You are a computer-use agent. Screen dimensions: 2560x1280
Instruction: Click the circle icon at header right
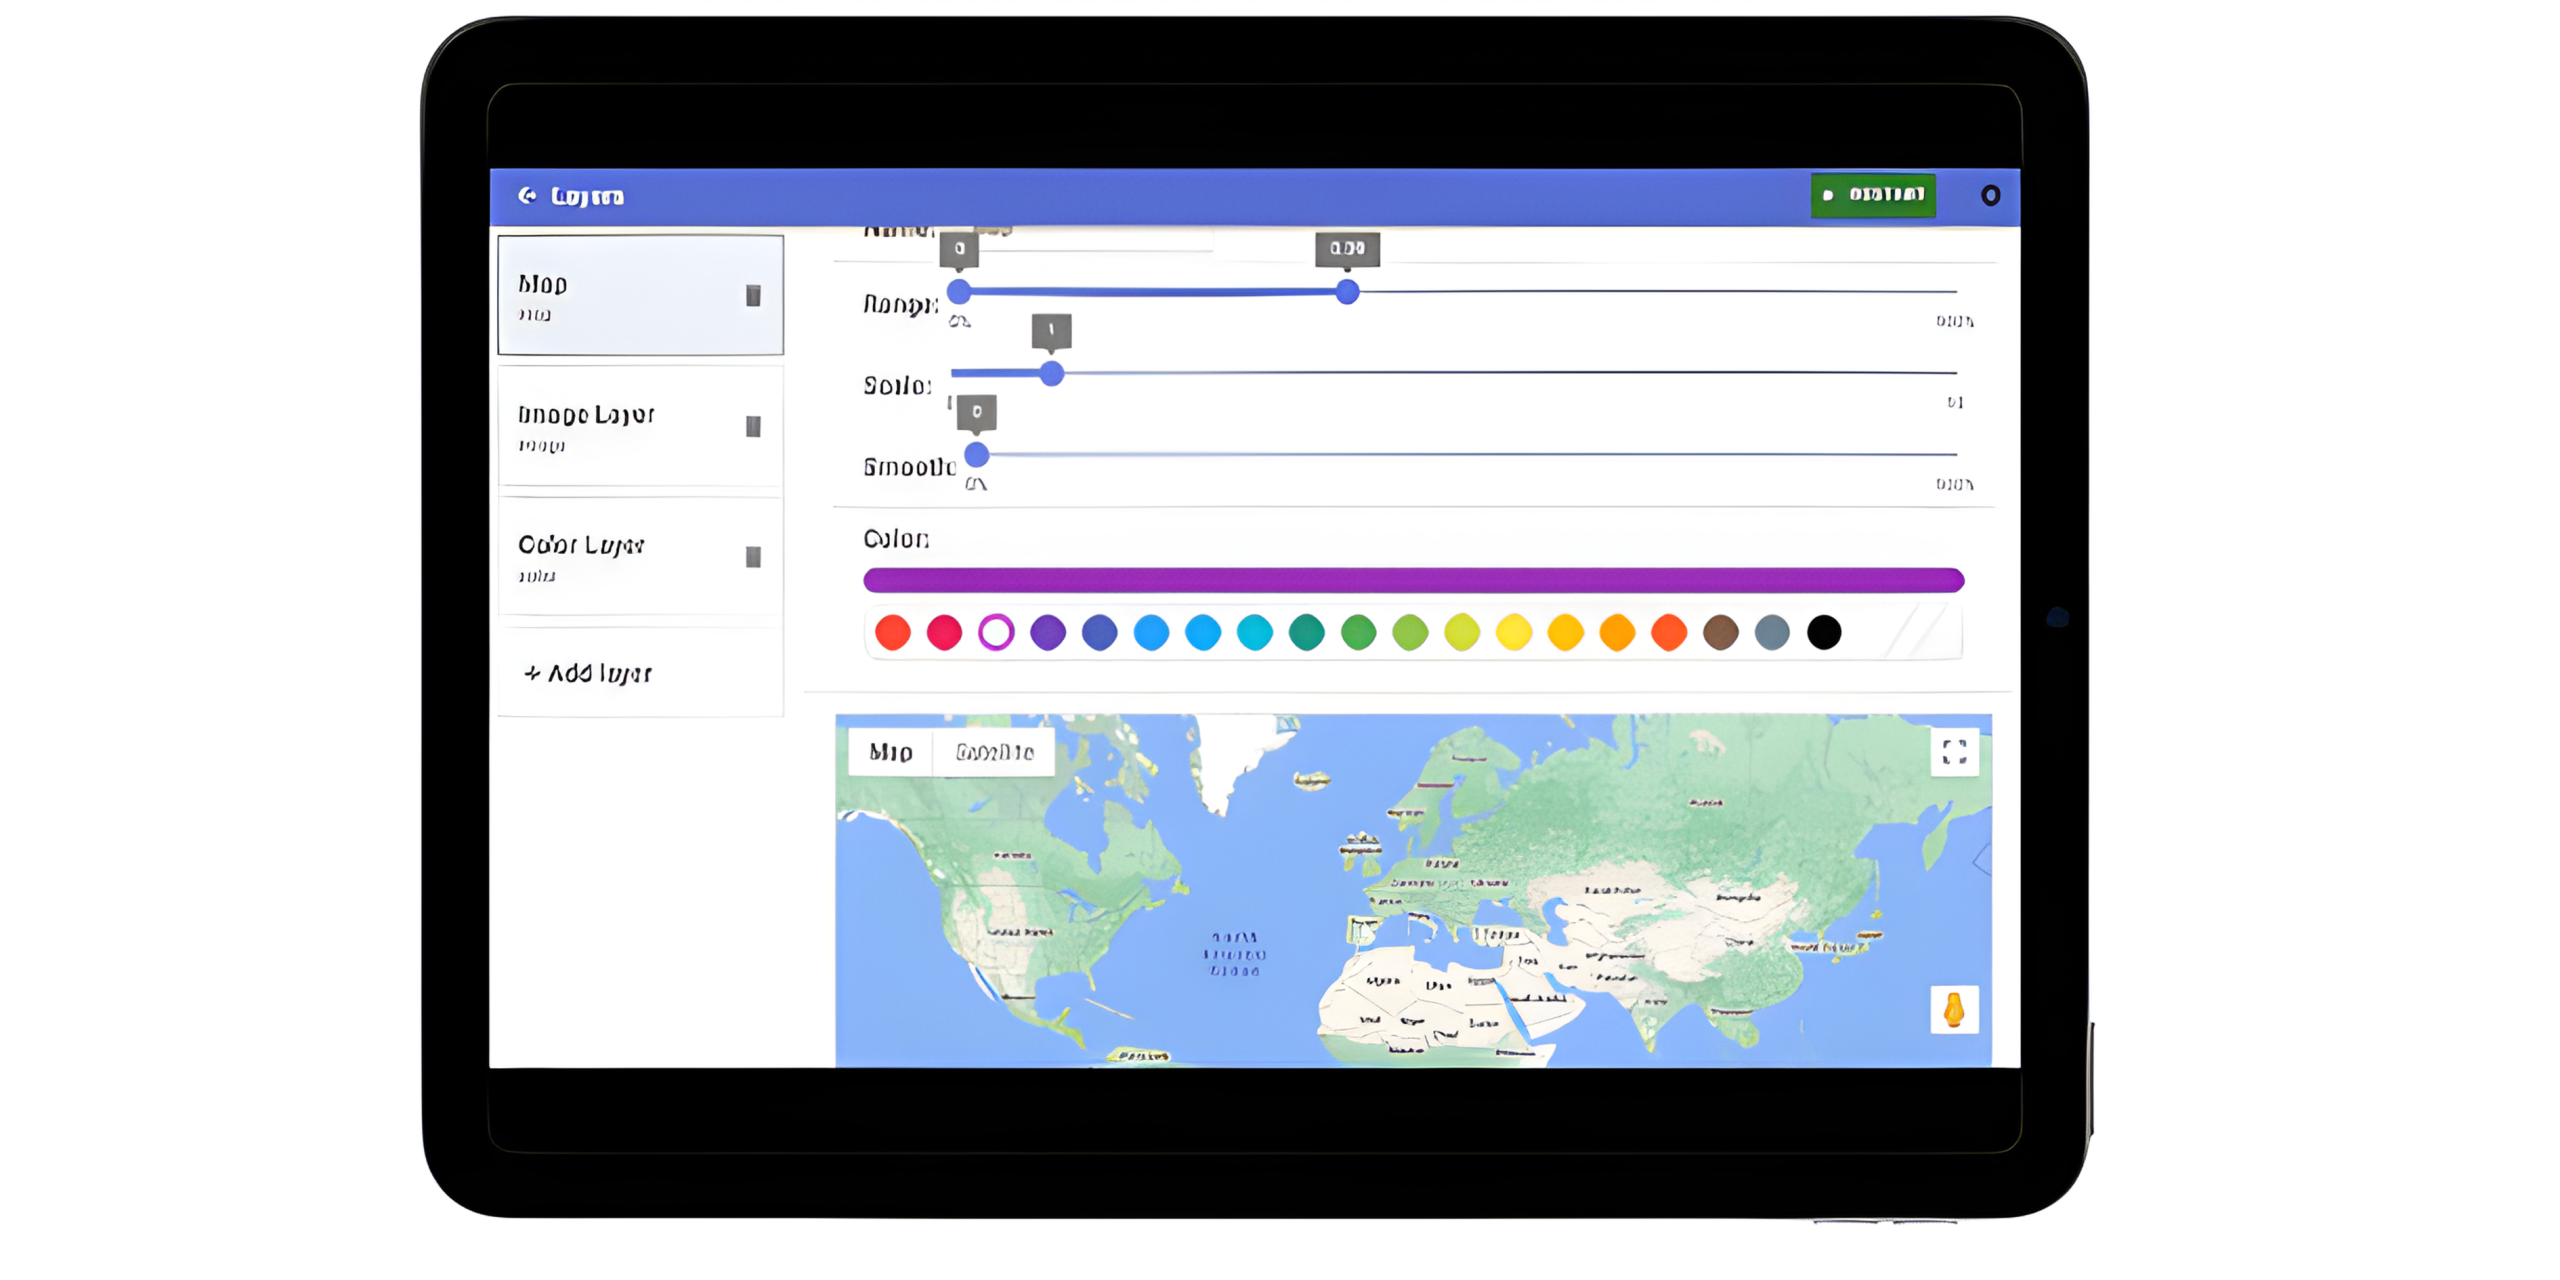tap(1990, 195)
